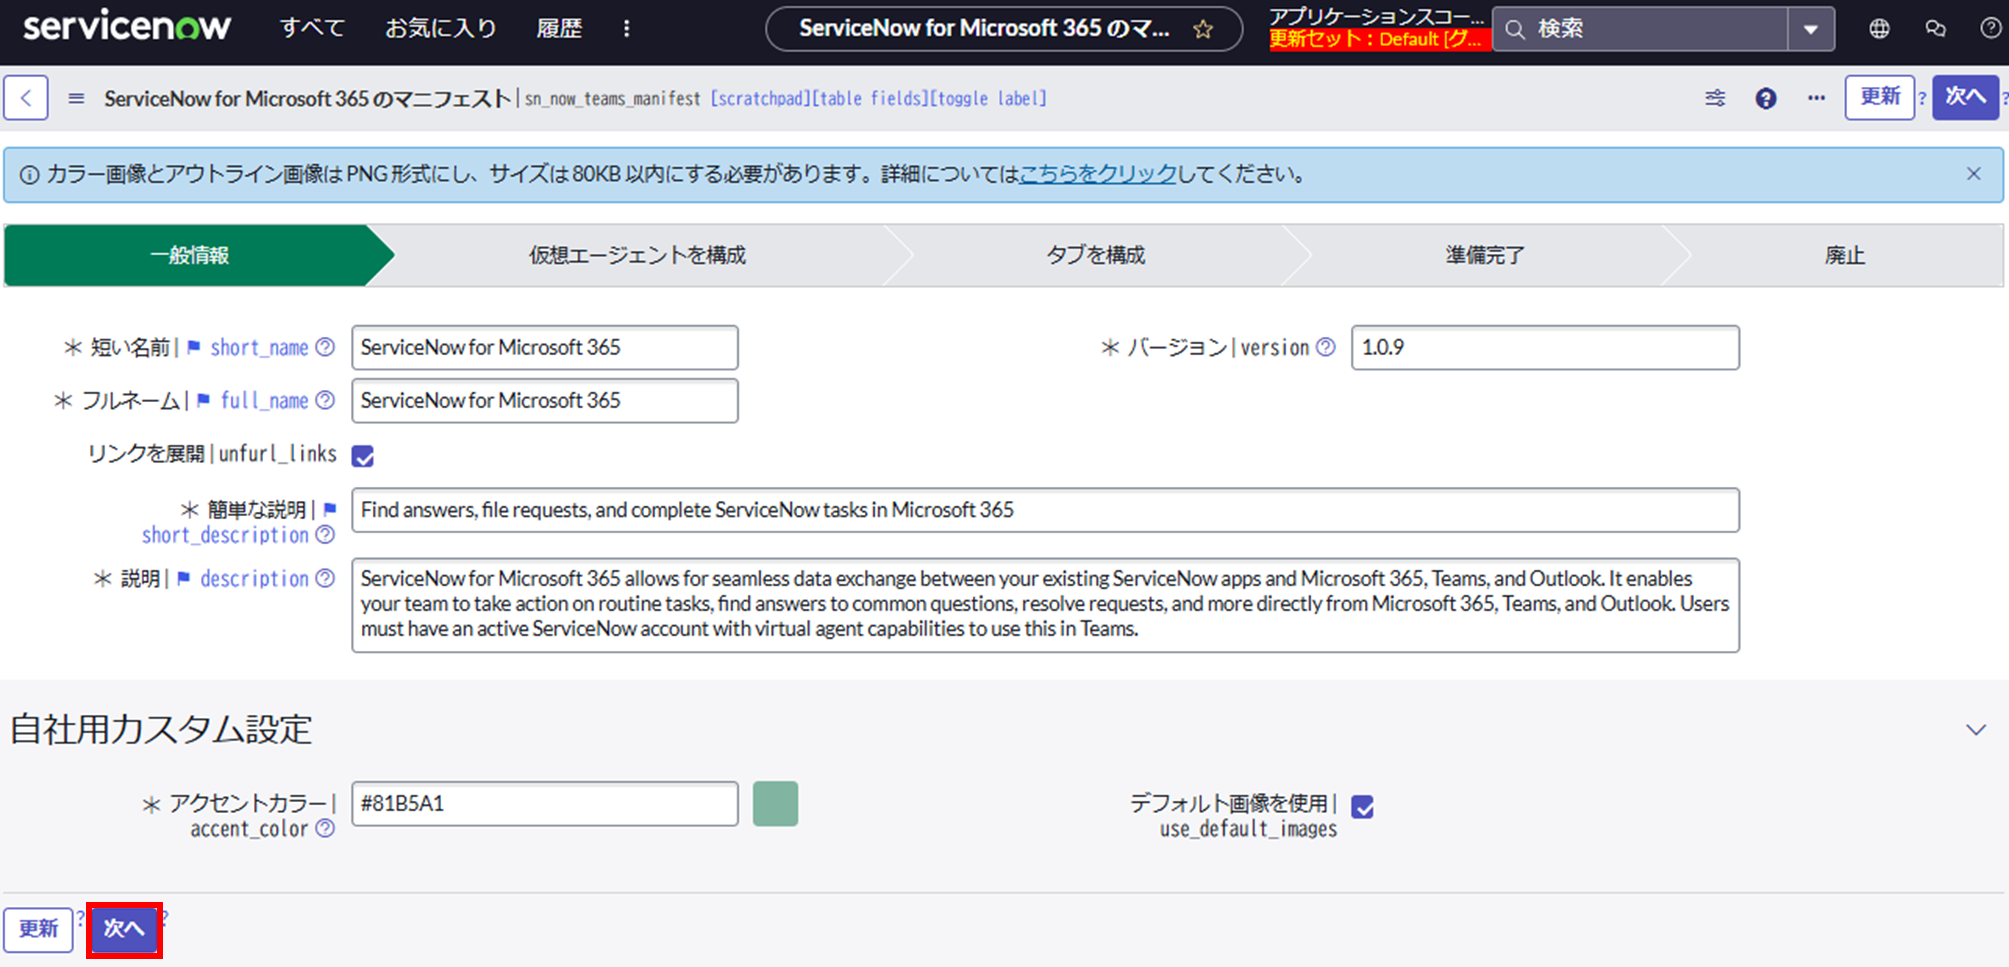Image resolution: width=2009 pixels, height=967 pixels.
Task: Toggle the リンクを展開 unfurl_links checkbox
Action: point(363,456)
